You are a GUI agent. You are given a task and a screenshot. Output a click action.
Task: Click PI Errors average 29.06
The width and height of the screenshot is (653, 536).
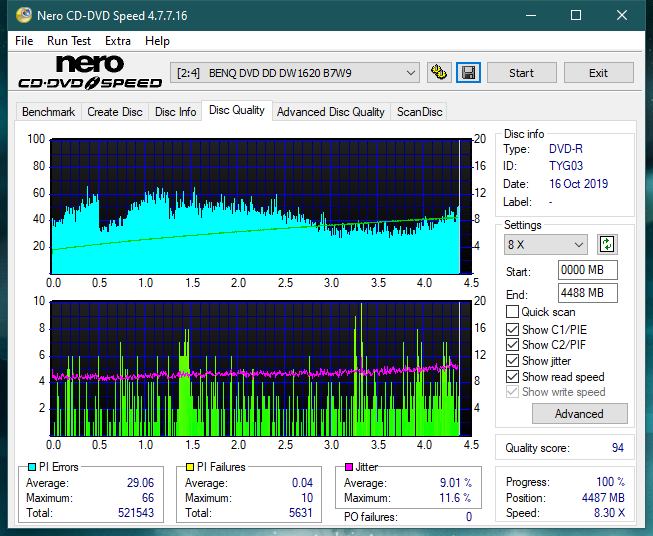pos(140,483)
